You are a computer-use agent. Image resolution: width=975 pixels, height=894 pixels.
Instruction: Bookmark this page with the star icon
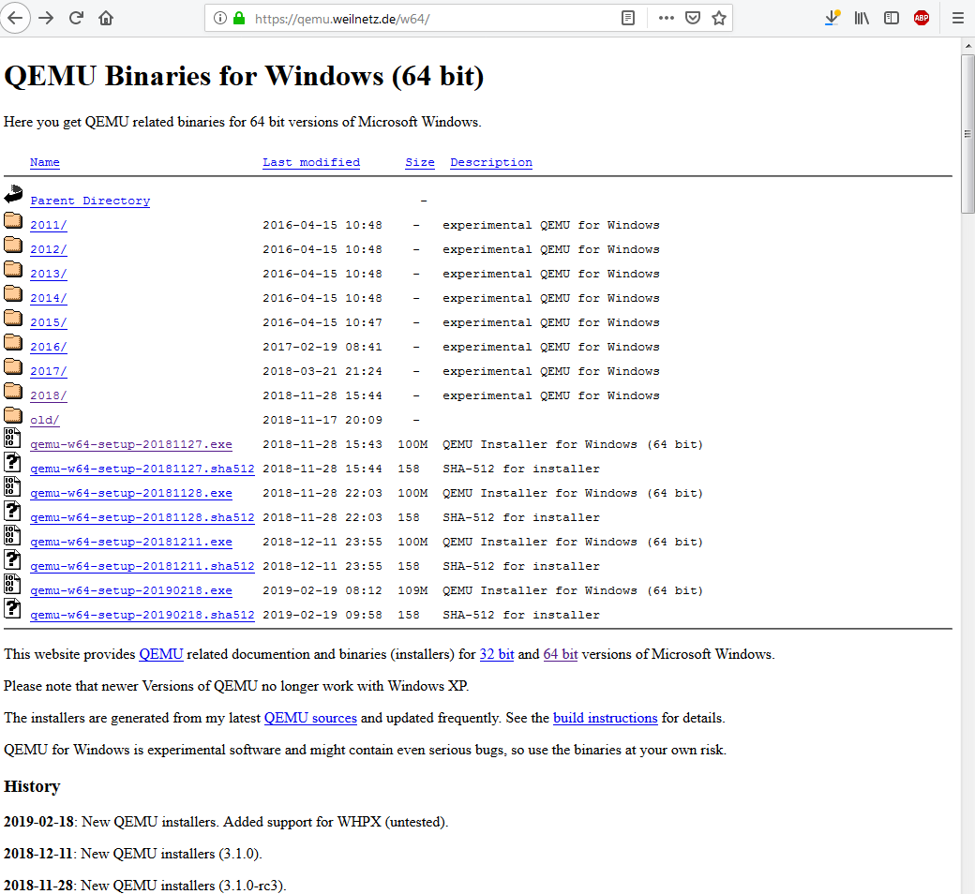point(719,18)
